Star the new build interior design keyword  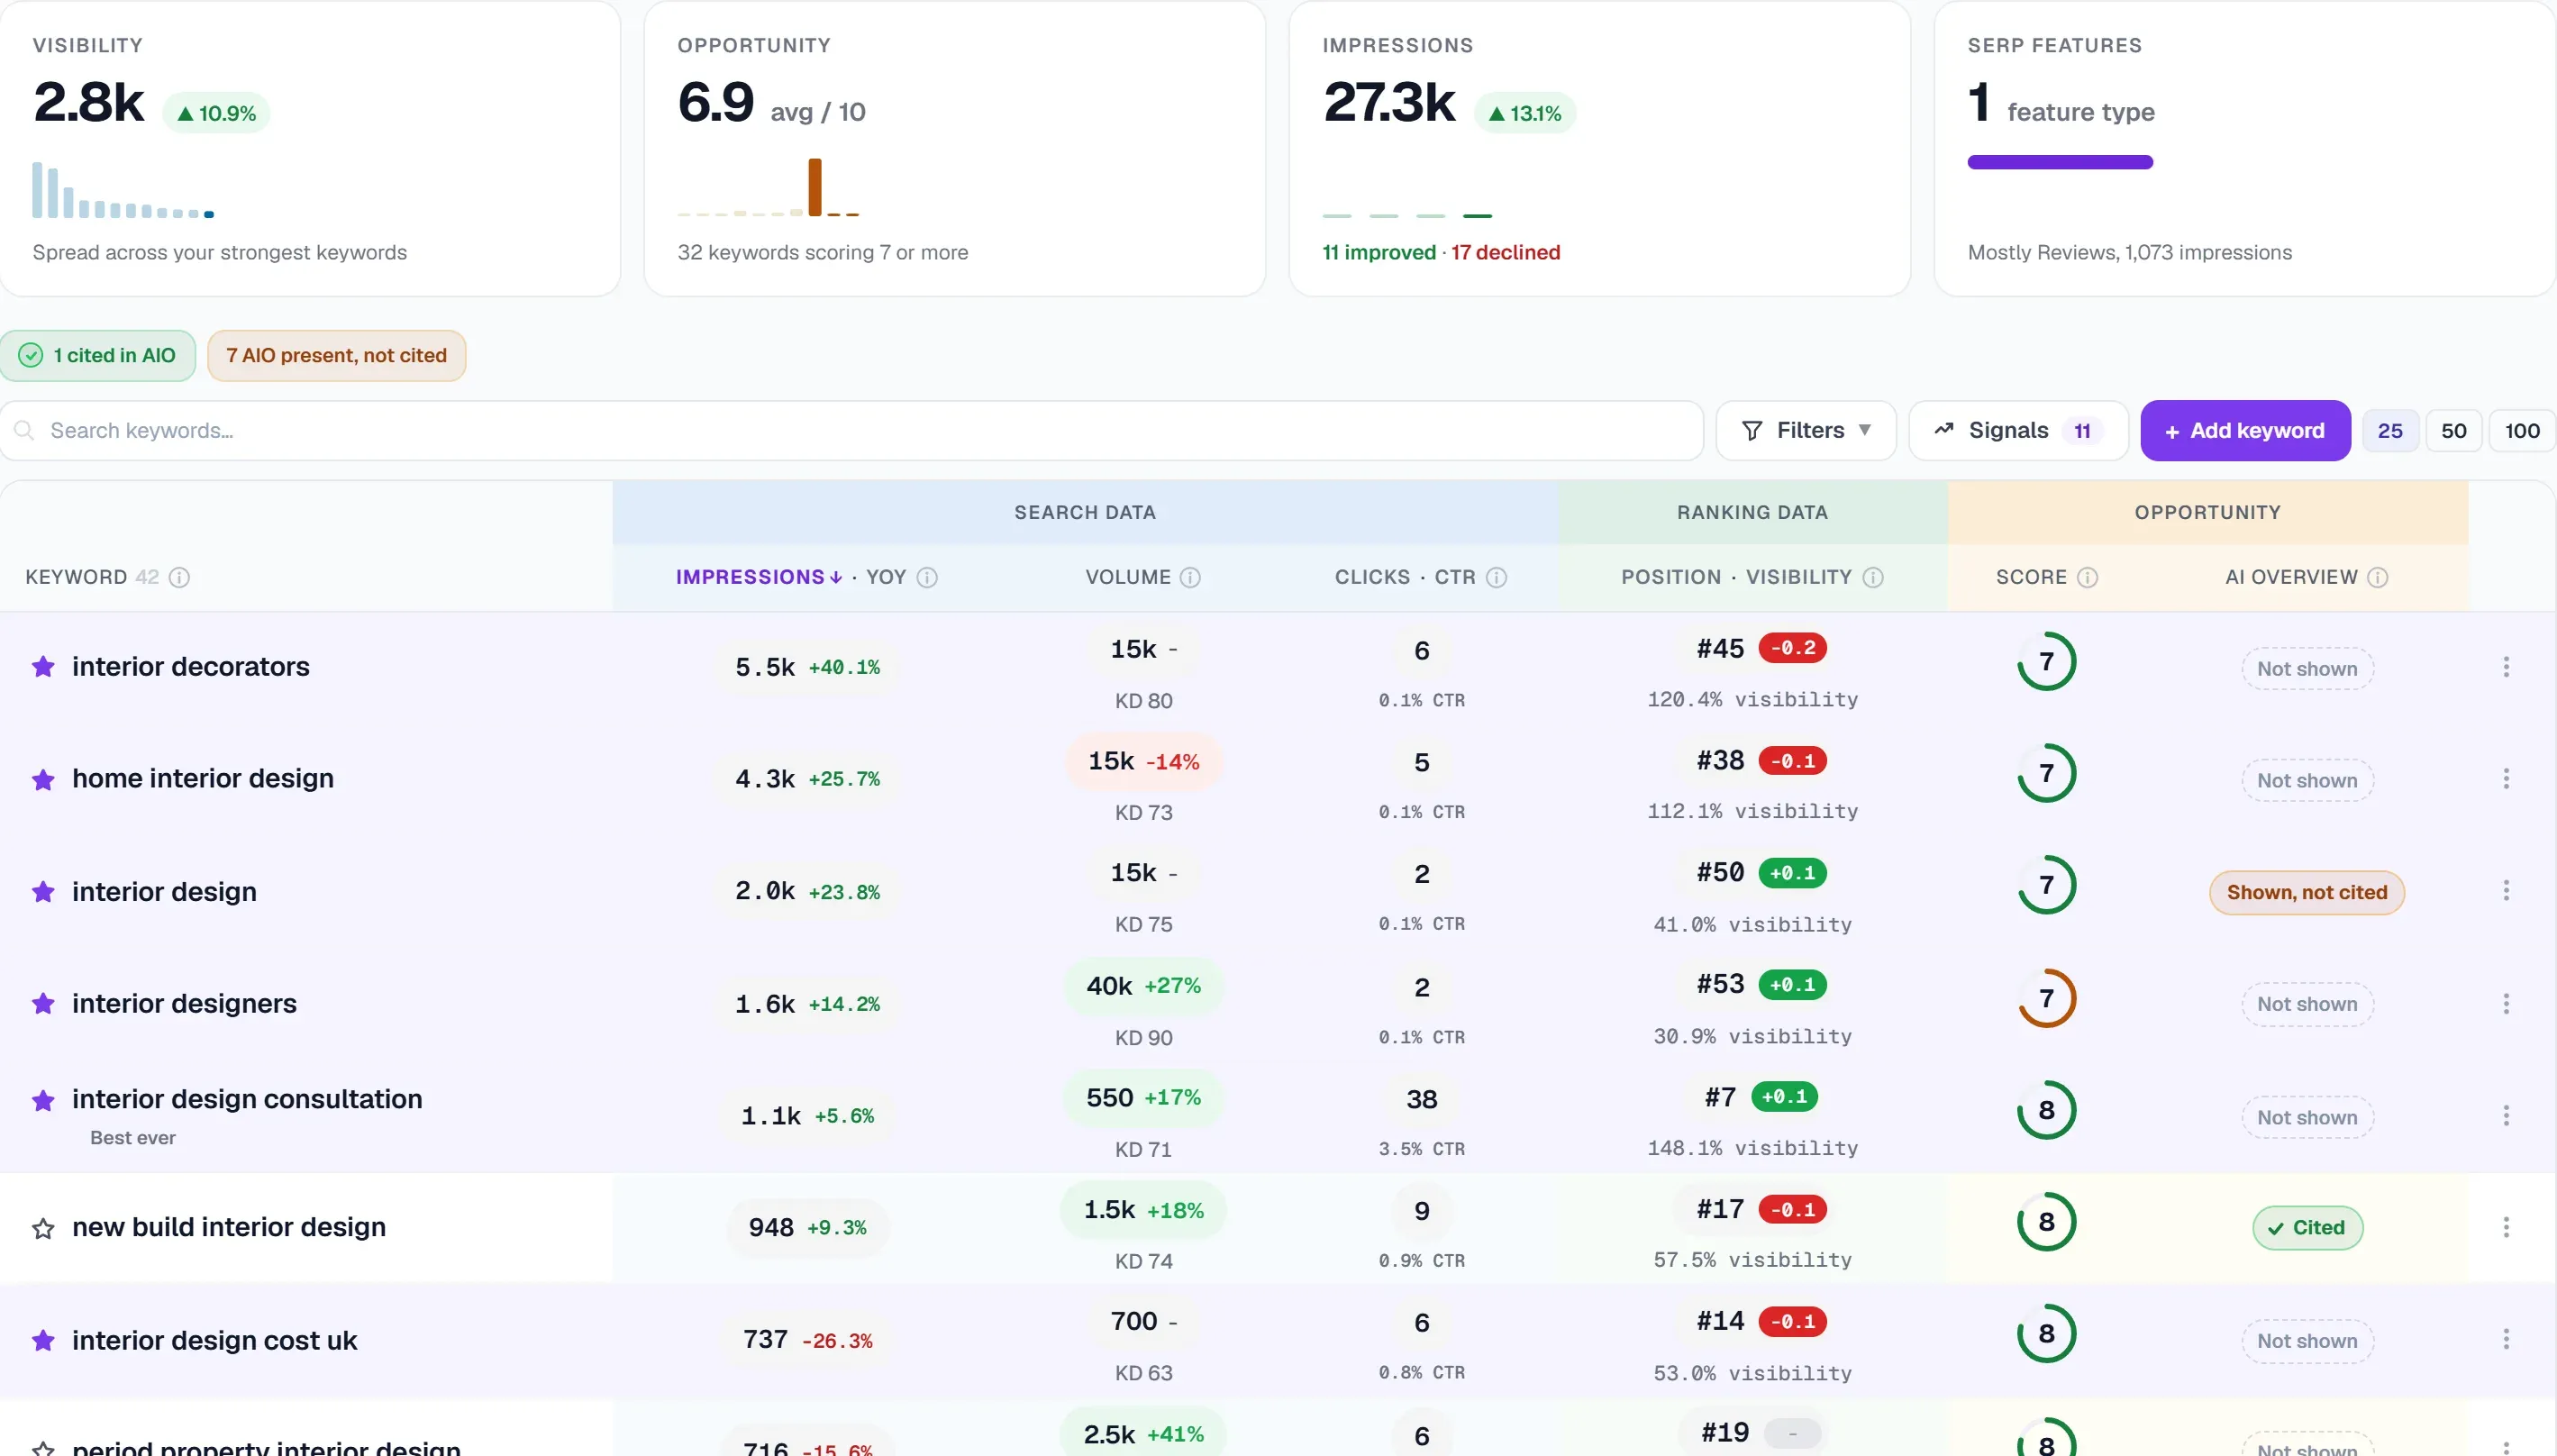coord(43,1228)
